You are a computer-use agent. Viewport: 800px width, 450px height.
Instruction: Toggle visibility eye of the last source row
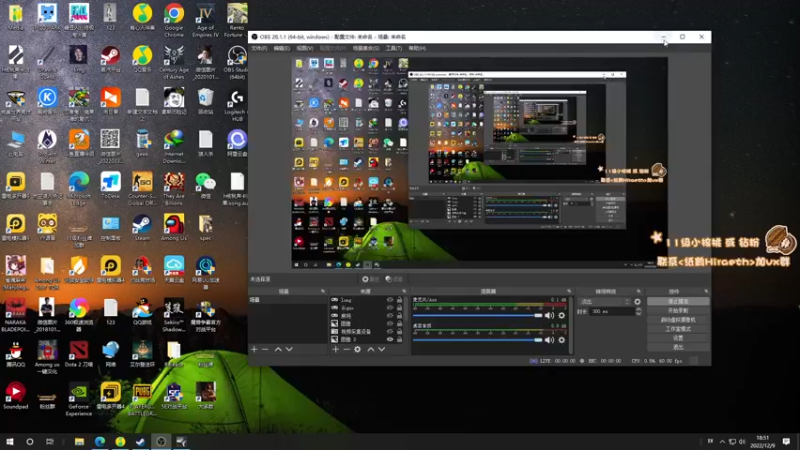390,339
